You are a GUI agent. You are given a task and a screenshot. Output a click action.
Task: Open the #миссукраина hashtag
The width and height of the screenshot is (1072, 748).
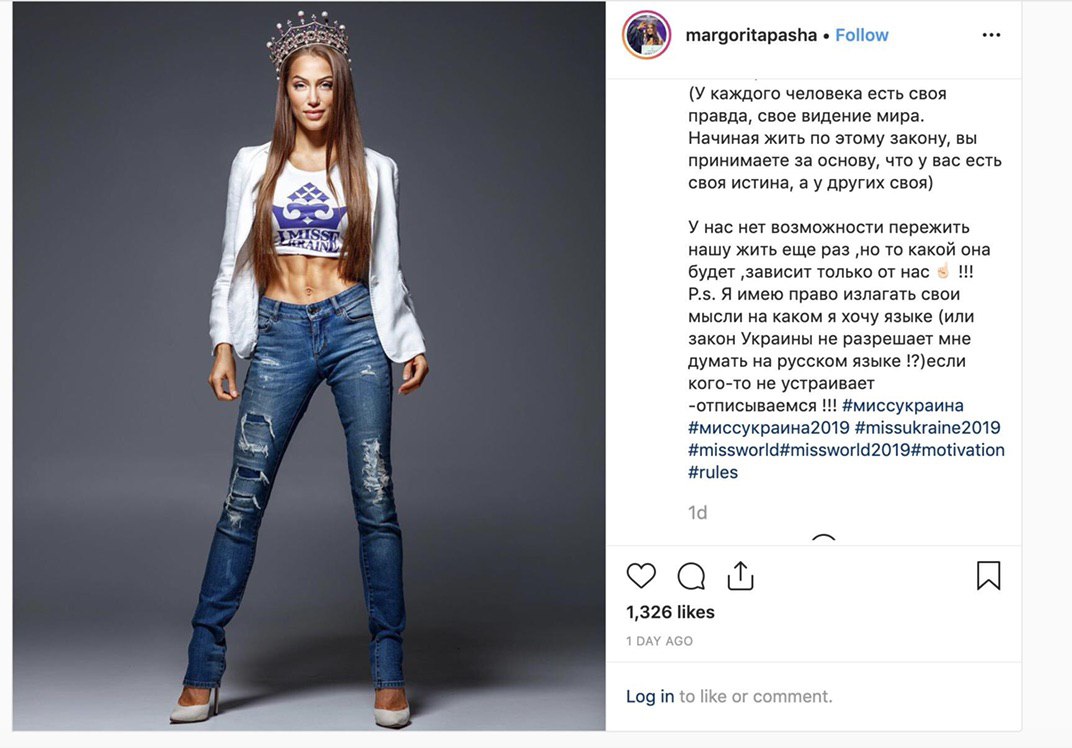pos(902,405)
